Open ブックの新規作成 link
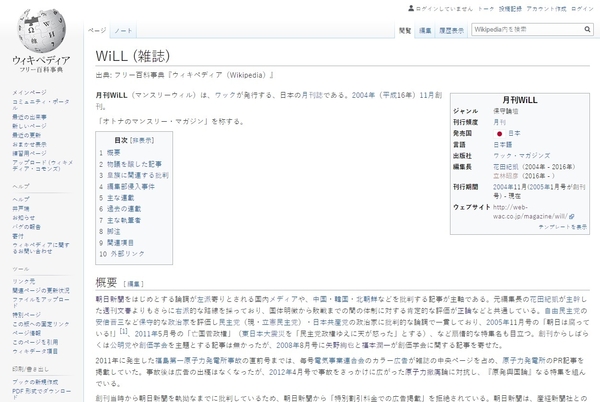600x402 pixels. coord(35,382)
